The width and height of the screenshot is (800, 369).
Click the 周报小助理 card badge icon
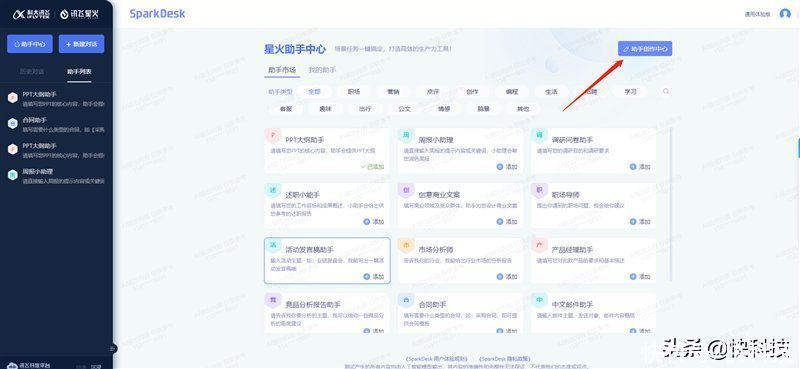[406, 136]
